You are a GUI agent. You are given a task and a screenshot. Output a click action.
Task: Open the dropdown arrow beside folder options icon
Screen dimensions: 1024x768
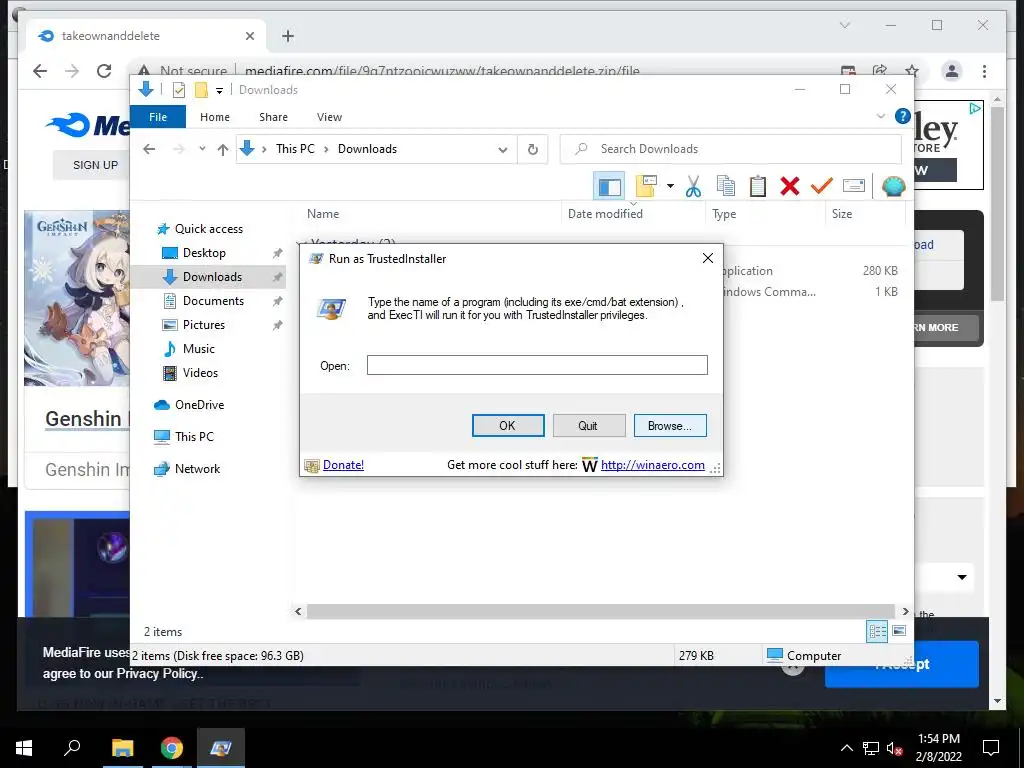pos(670,187)
